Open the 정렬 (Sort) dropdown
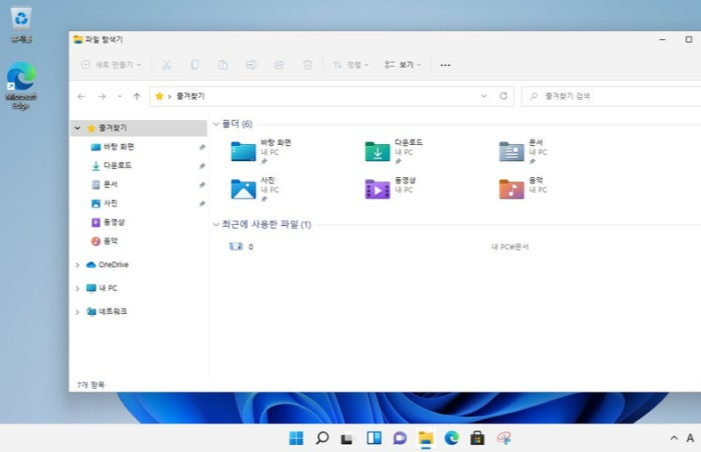701x452 pixels. coord(351,65)
